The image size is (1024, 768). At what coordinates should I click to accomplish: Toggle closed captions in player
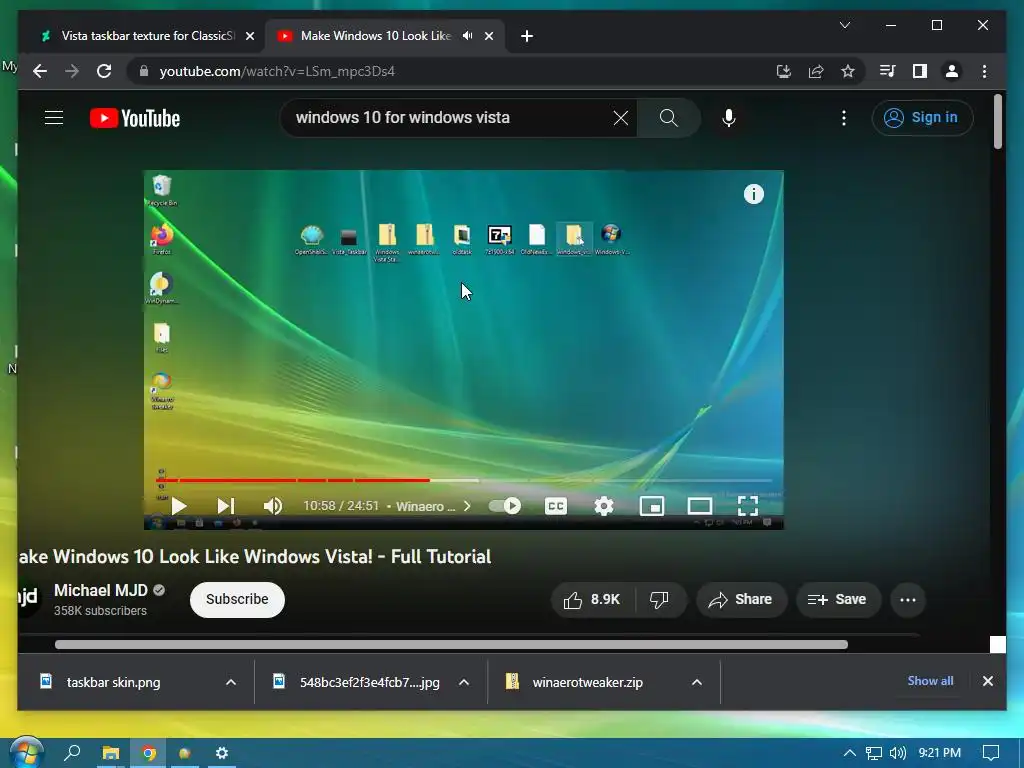[556, 505]
